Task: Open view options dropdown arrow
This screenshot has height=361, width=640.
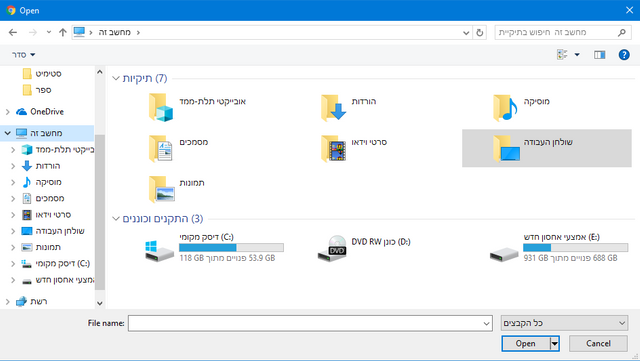Action: pyautogui.click(x=577, y=55)
